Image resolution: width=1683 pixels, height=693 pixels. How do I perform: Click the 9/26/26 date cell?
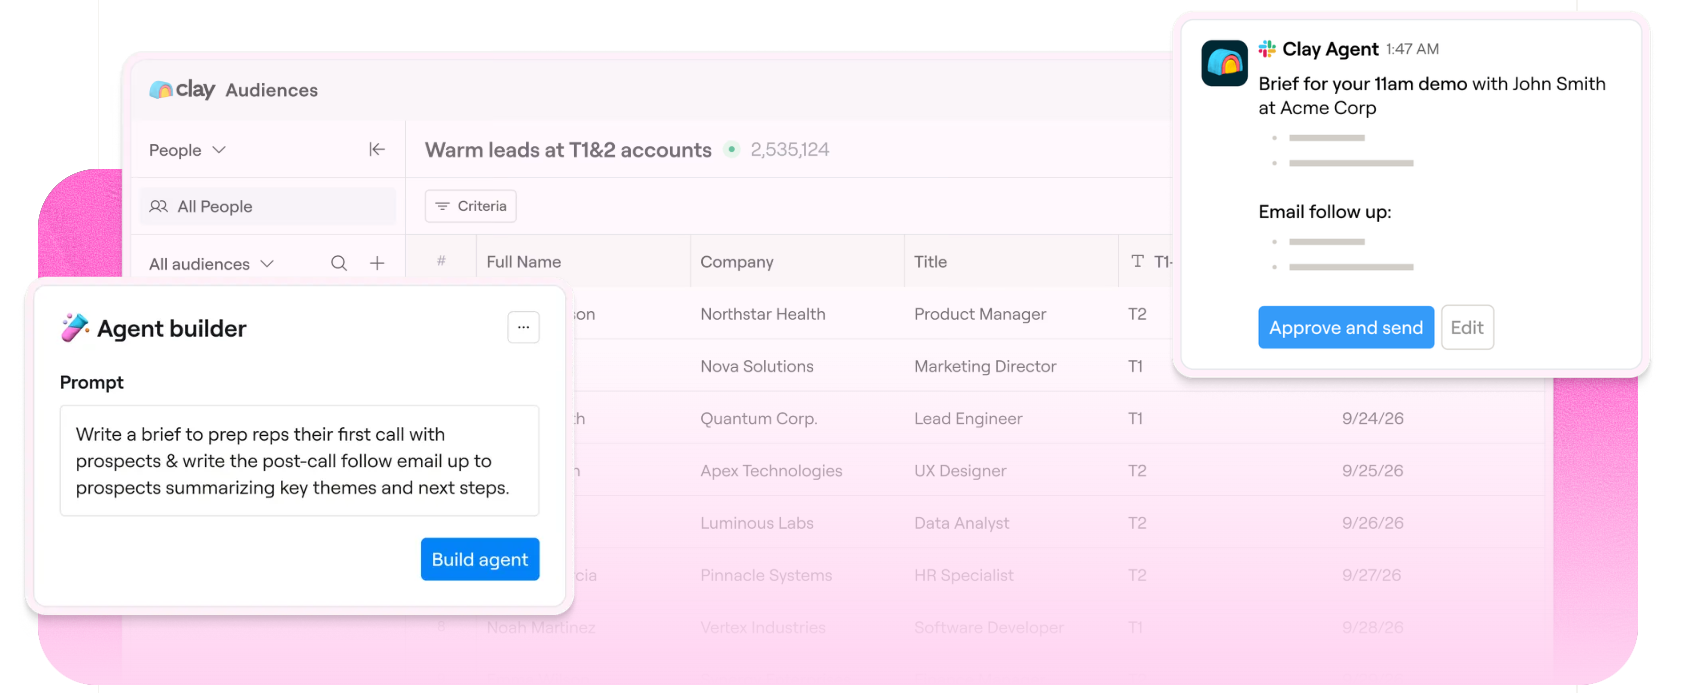point(1373,523)
